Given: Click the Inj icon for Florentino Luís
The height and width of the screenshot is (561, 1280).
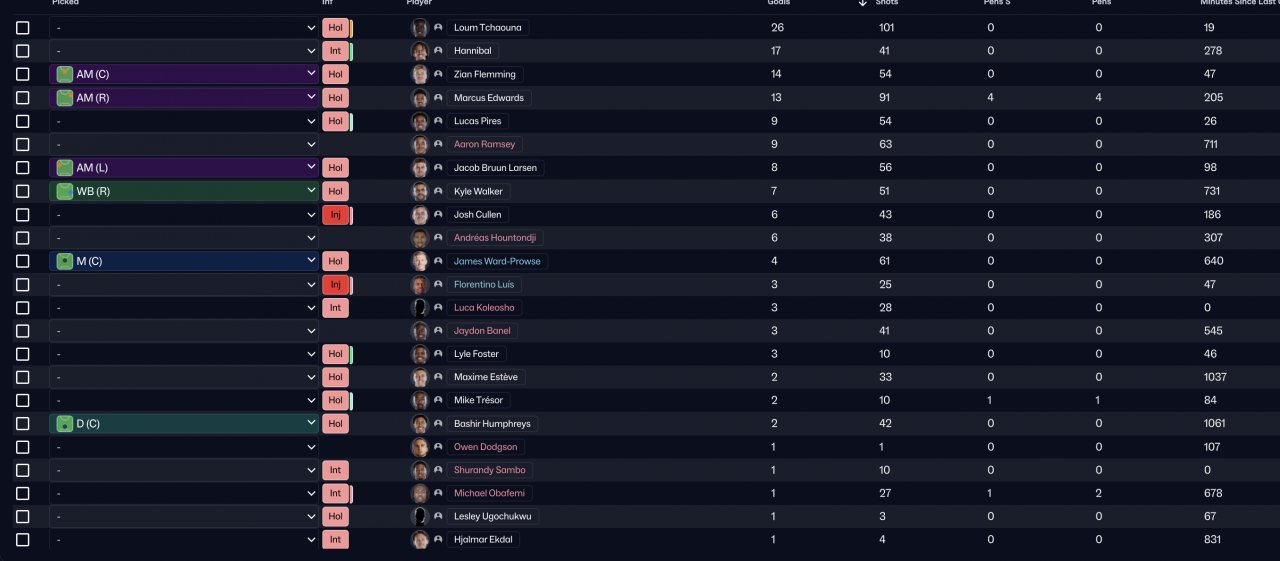Looking at the screenshot, I should click(335, 285).
